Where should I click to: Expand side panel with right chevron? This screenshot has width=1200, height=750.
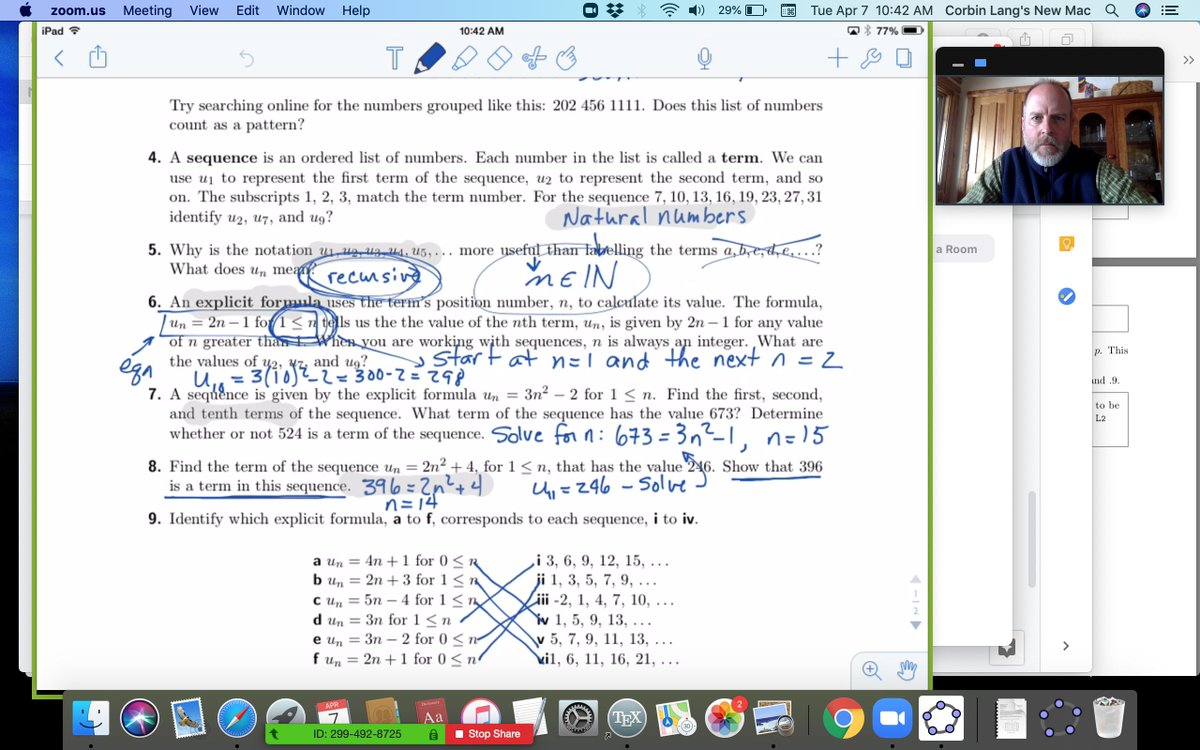tap(1066, 646)
